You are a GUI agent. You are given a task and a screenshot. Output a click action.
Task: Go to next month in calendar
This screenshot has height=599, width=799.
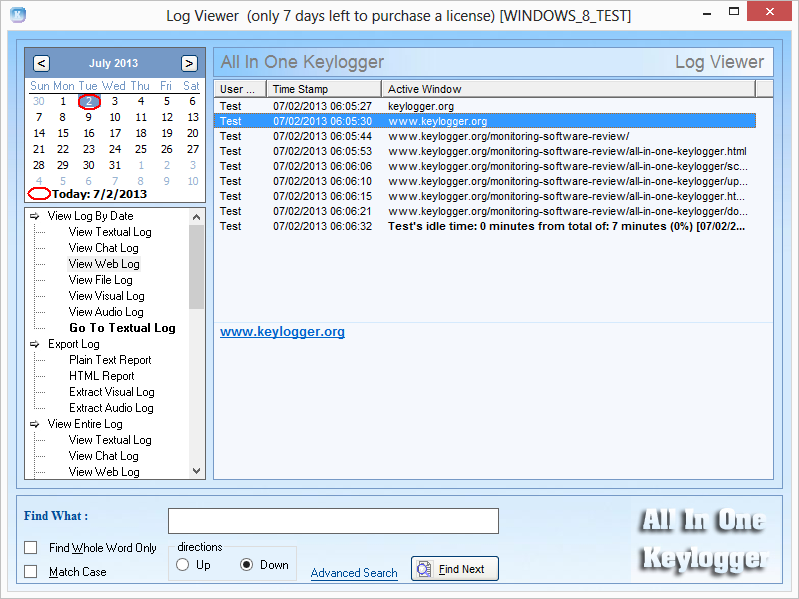click(x=189, y=63)
